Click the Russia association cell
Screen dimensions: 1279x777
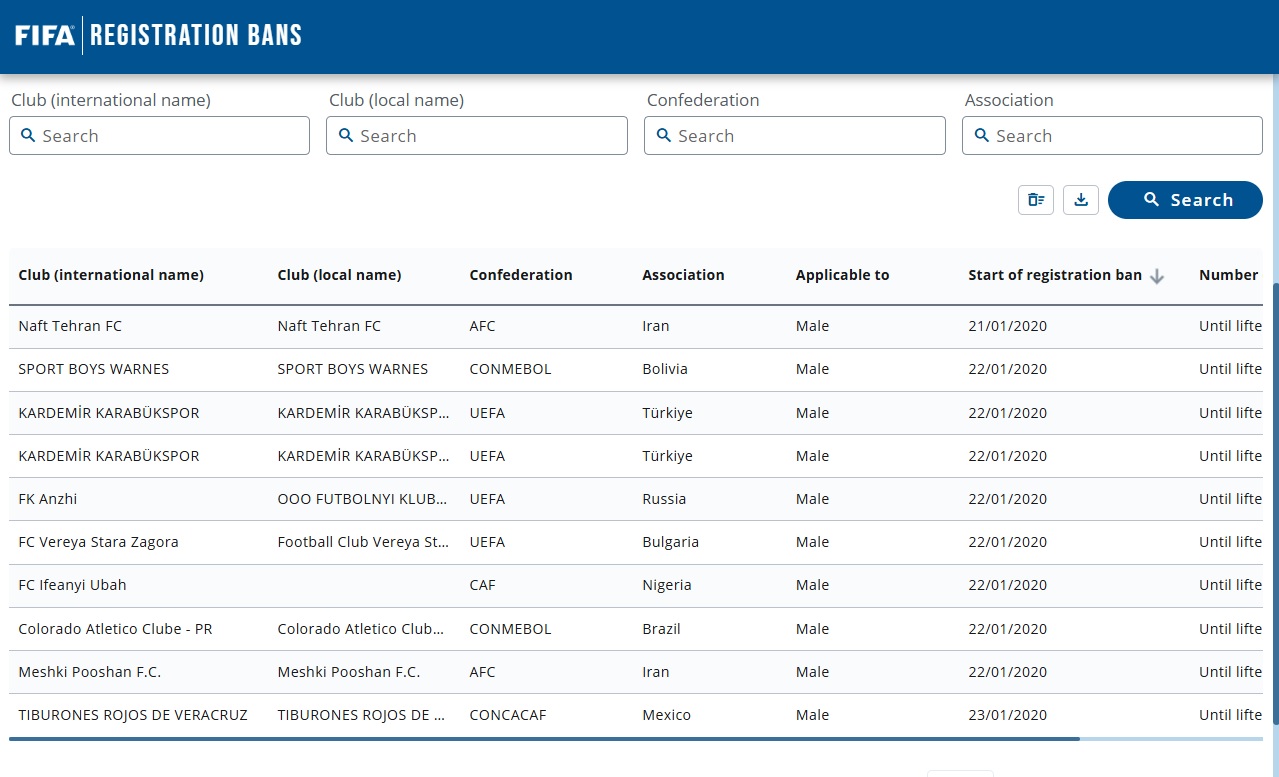pyautogui.click(x=664, y=499)
